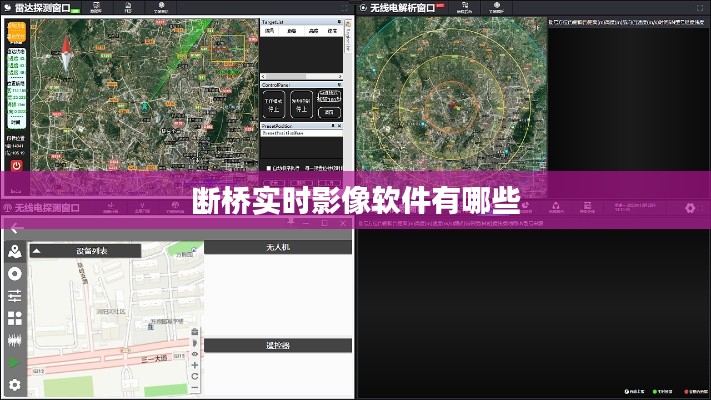Select the 遥控器 section header

[x=278, y=346]
